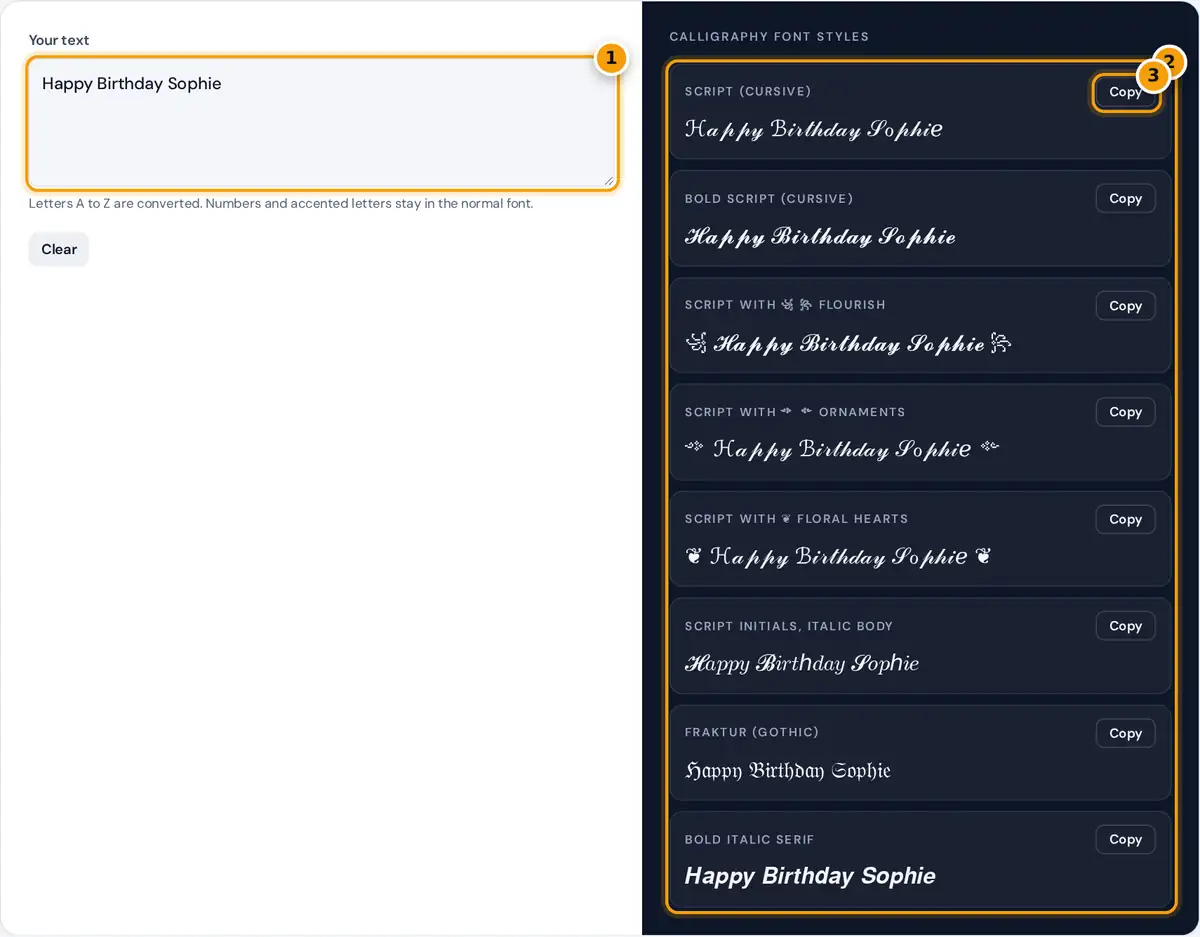Copy the Fraktur (Gothic) style

pos(1125,733)
